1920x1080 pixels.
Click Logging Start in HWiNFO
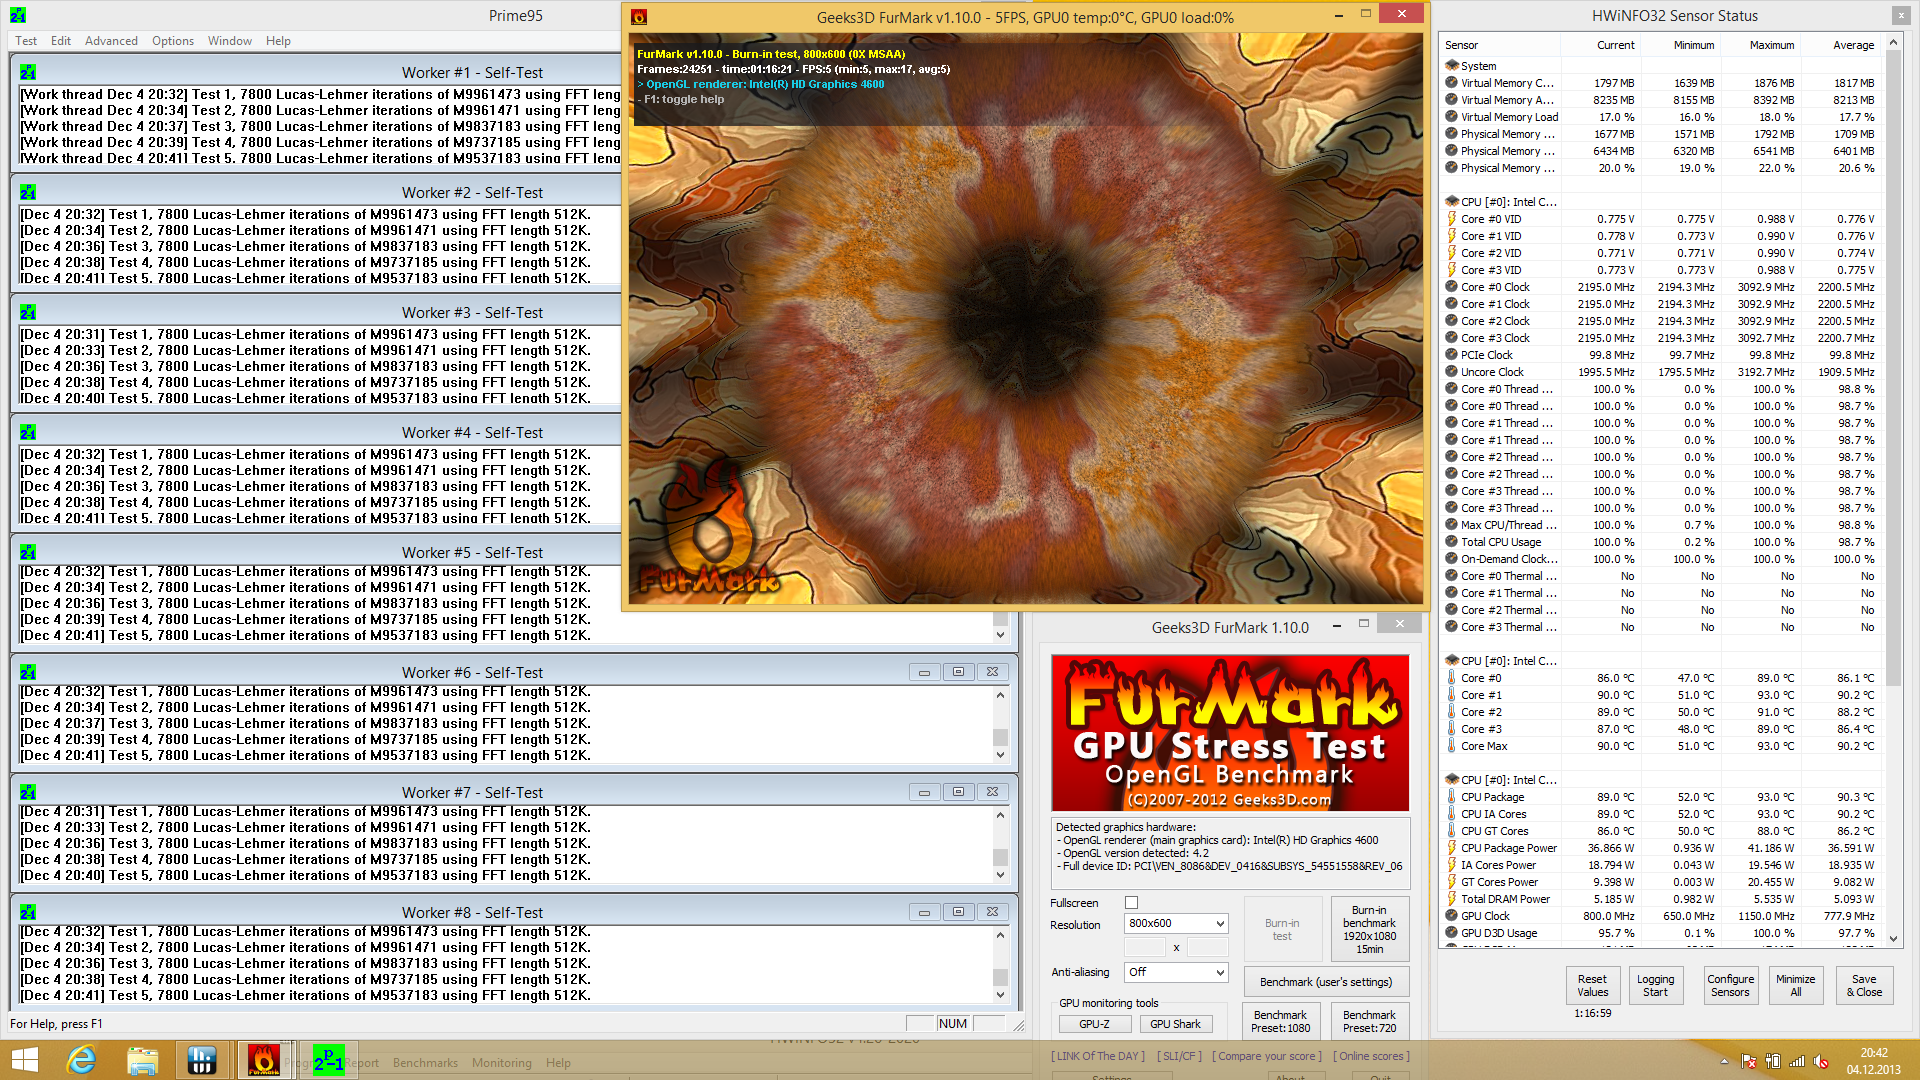point(1655,986)
